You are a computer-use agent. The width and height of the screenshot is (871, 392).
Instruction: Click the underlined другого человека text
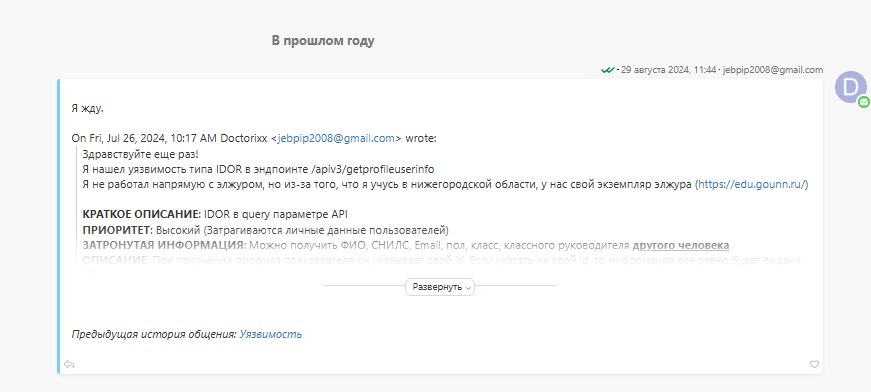(x=680, y=245)
